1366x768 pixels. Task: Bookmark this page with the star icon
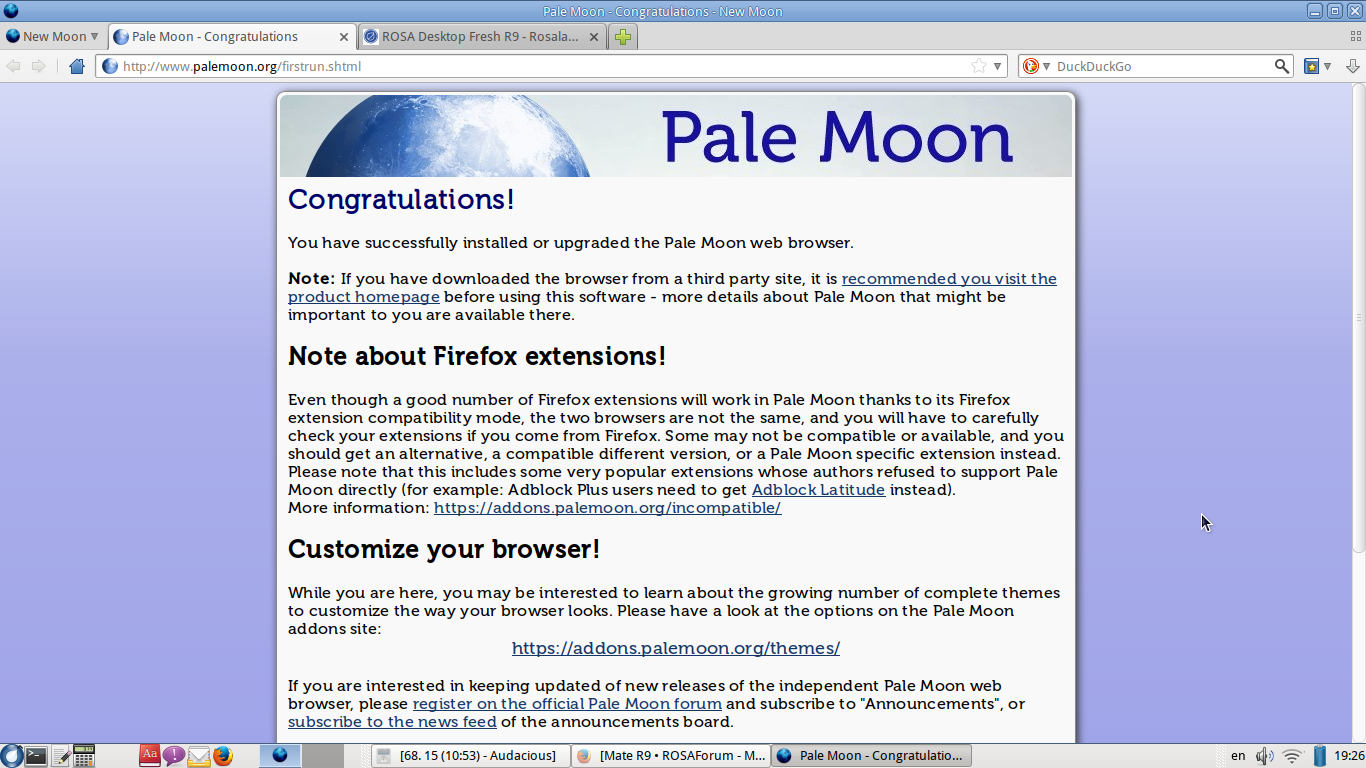click(979, 66)
